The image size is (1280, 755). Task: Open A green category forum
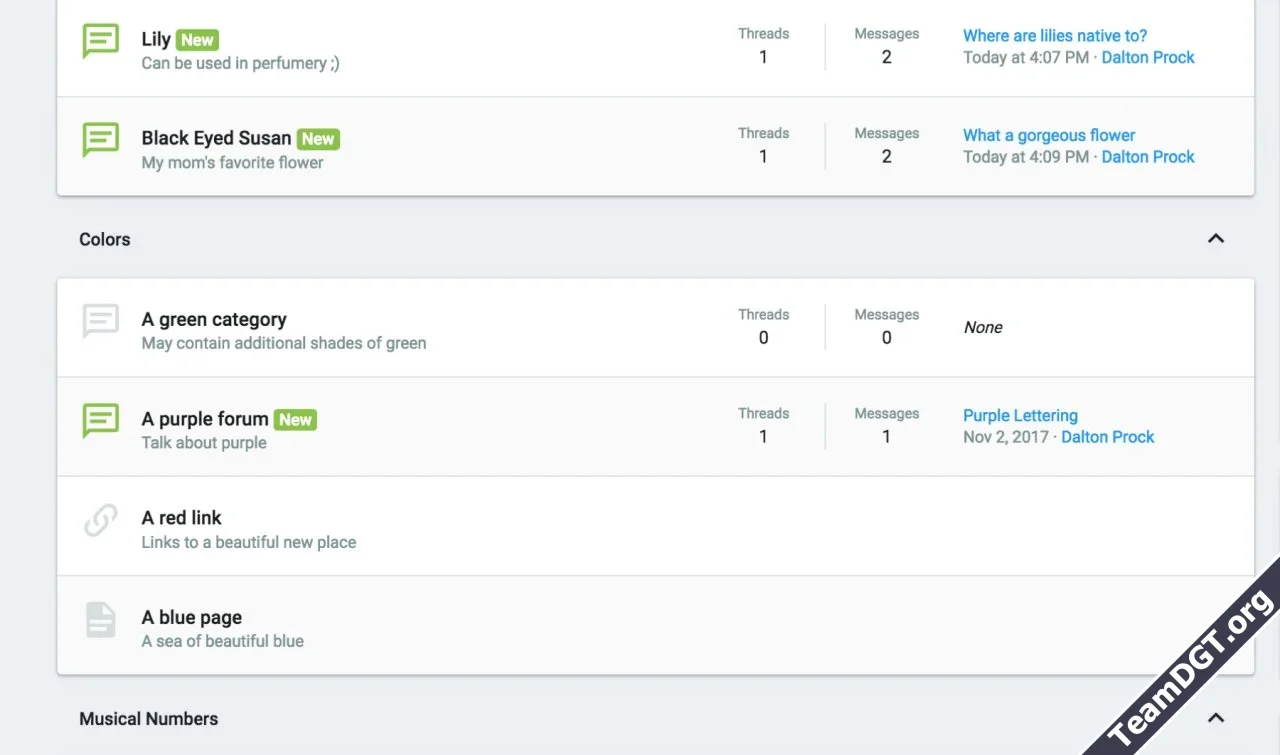[x=214, y=320]
